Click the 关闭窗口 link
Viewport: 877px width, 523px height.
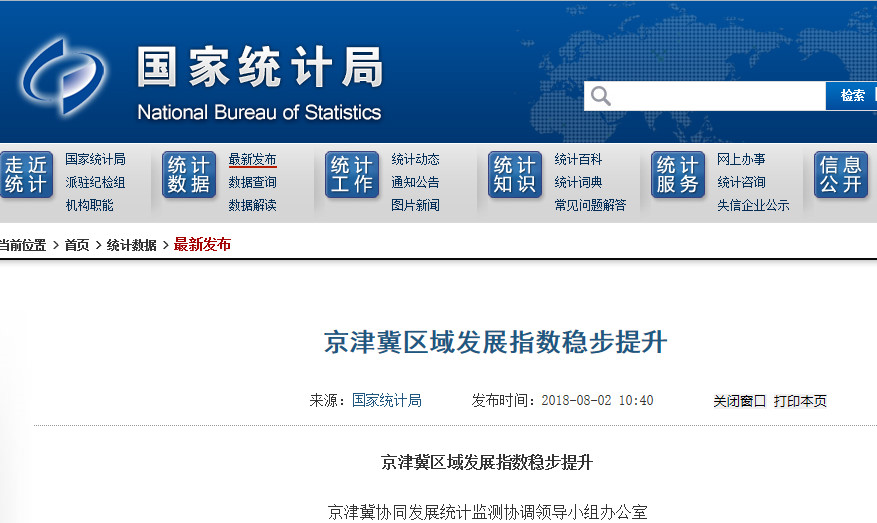(x=739, y=401)
